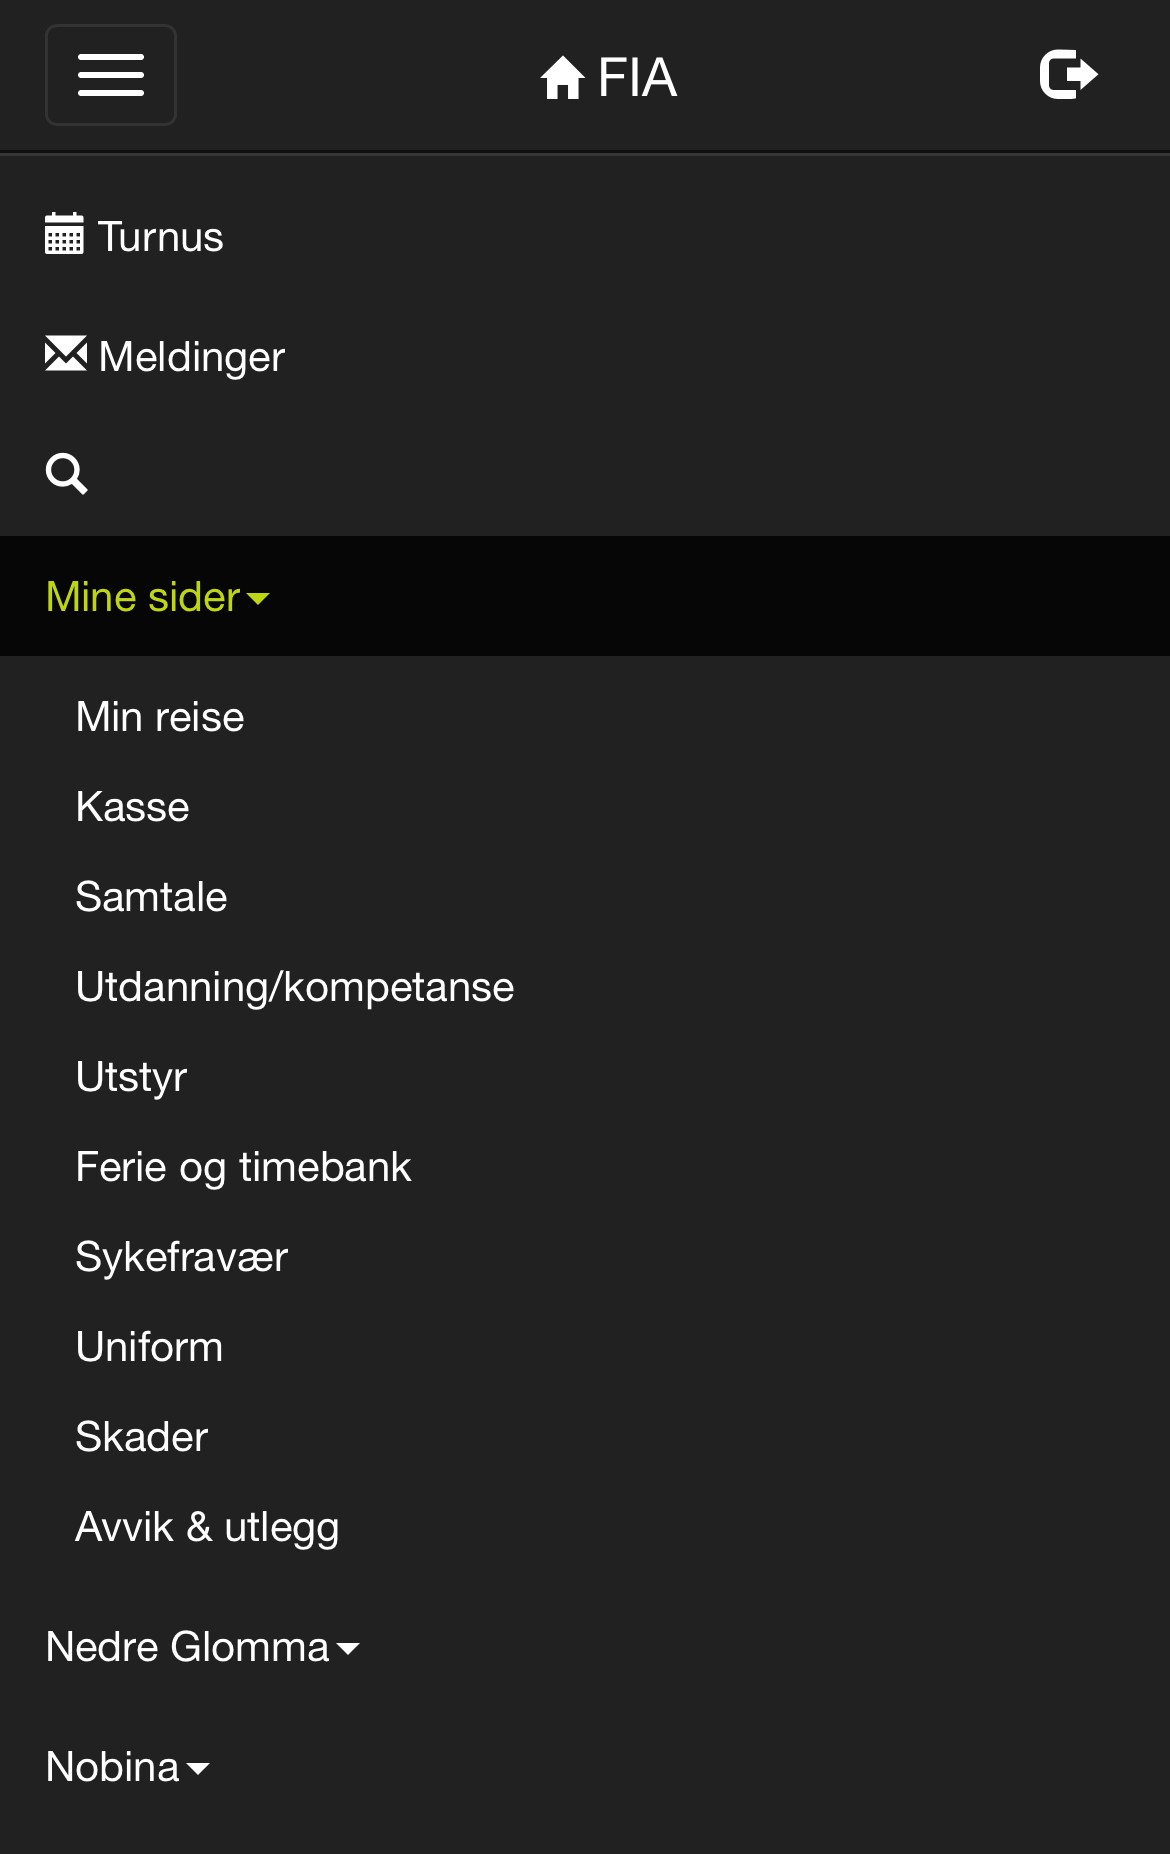Expand the Nobina dropdown
The image size is (1170, 1854).
[128, 1767]
